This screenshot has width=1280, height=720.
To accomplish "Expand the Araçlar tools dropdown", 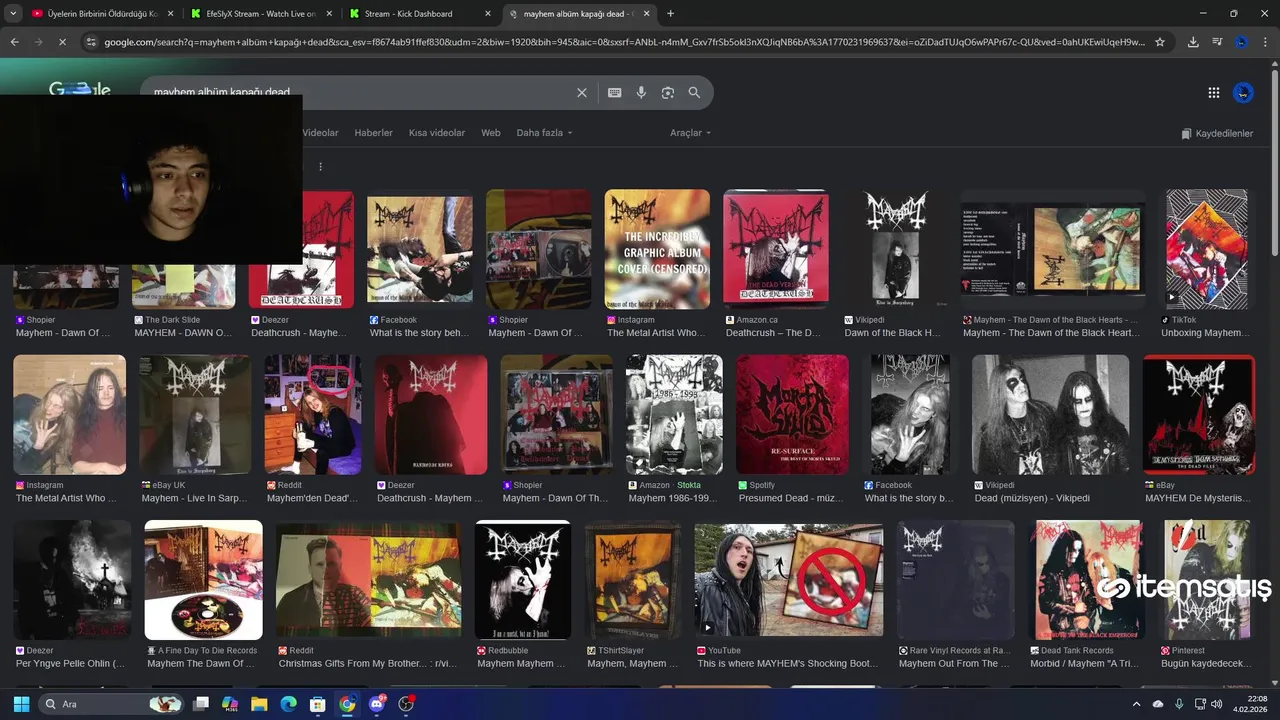I will click(690, 133).
